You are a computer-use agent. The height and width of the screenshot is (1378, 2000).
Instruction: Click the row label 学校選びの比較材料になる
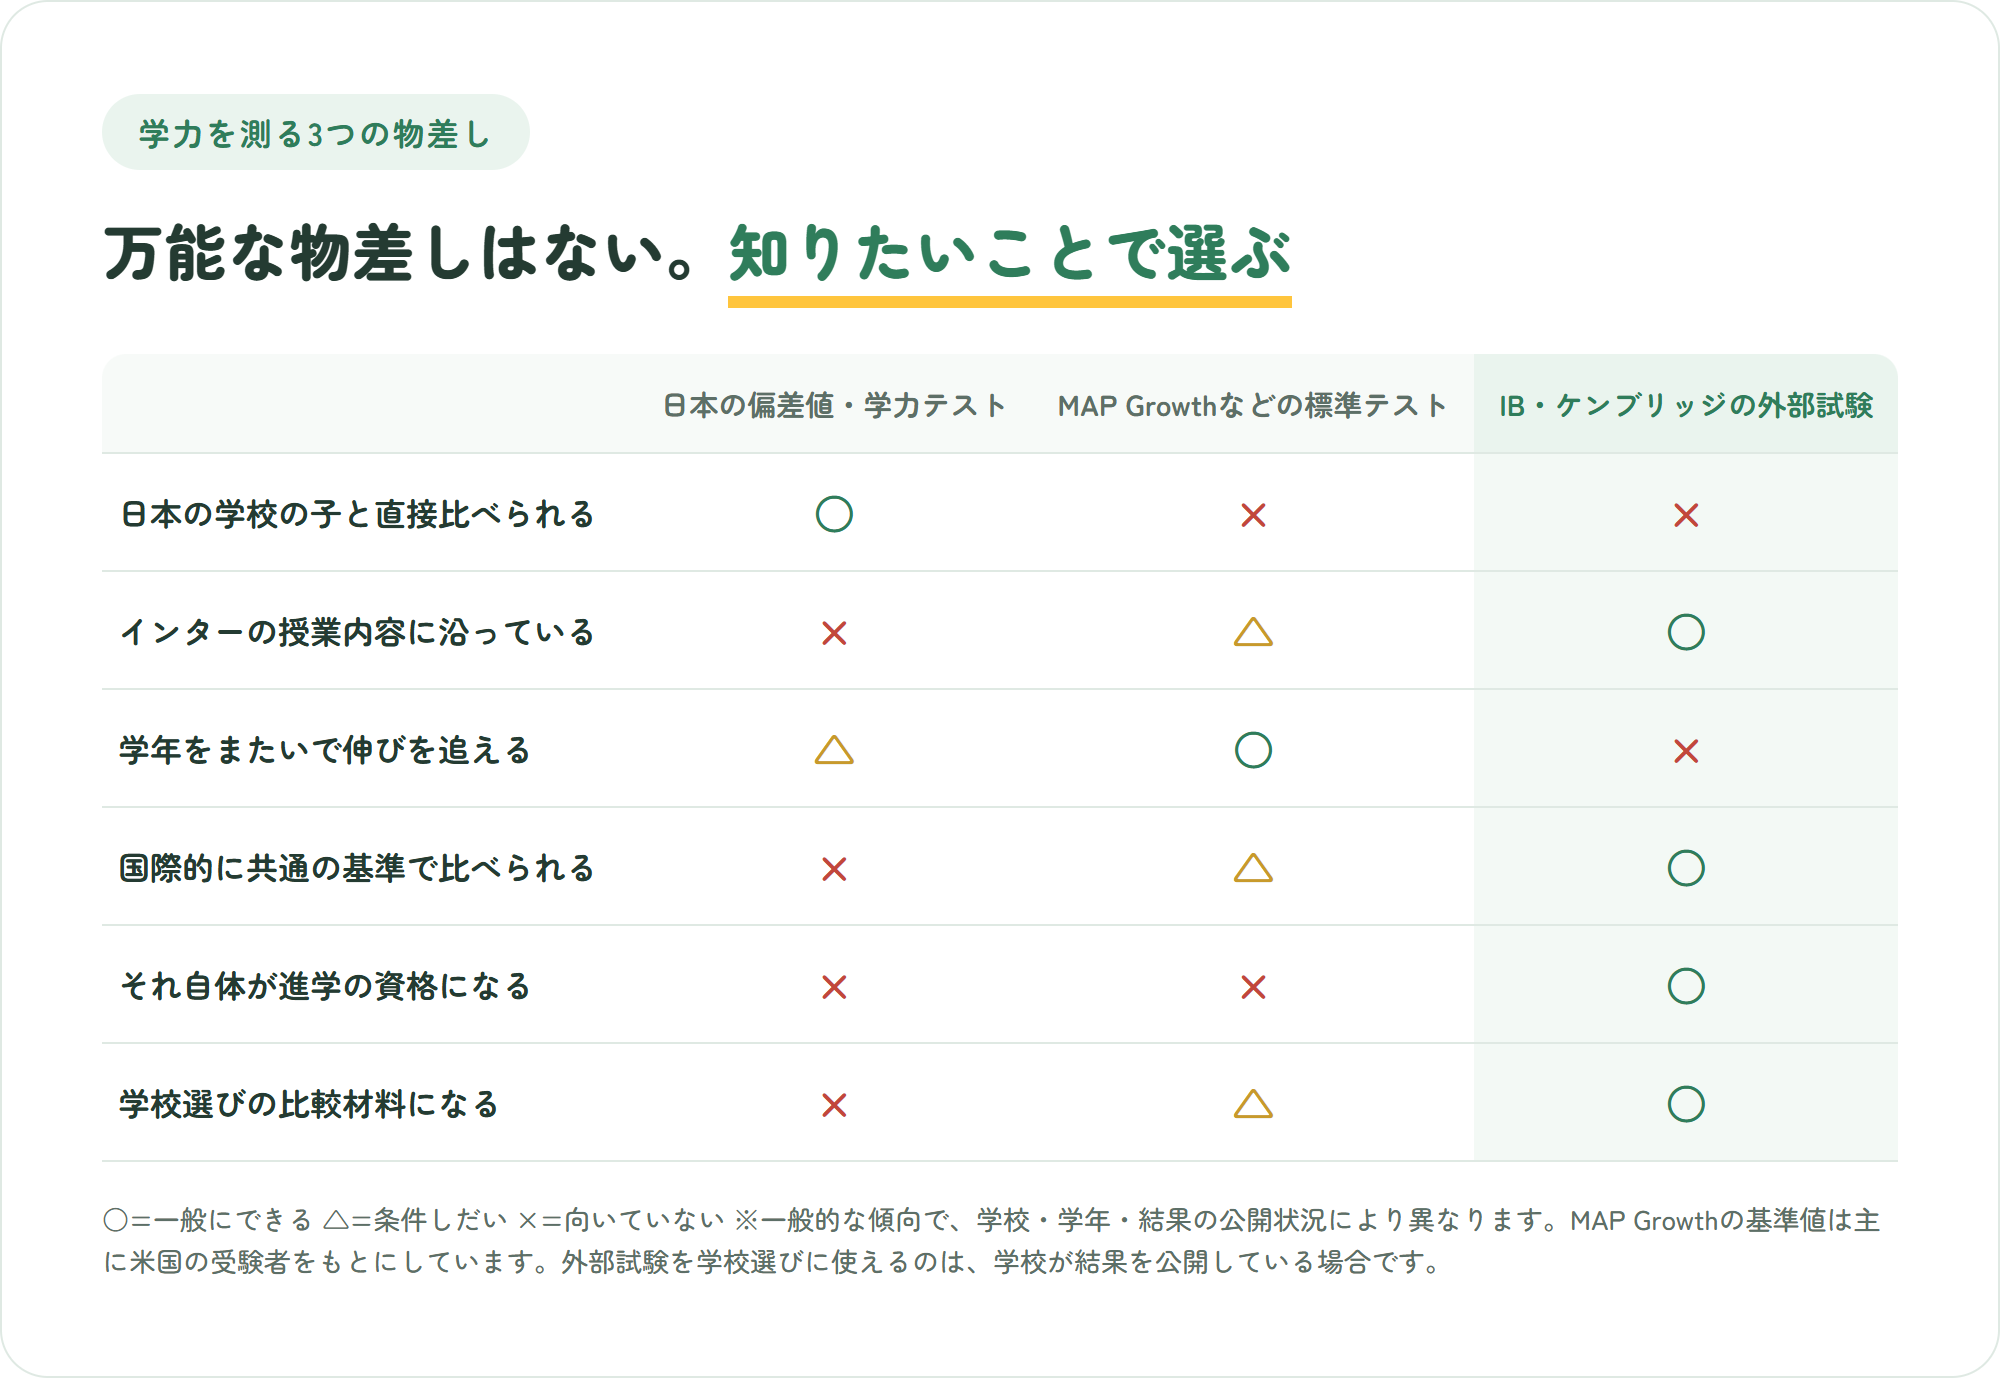coord(309,1104)
